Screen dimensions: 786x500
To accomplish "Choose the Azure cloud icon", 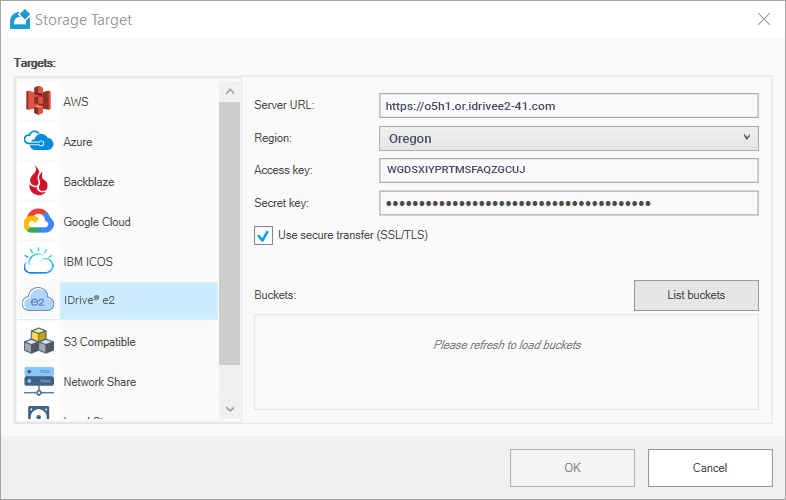I will tap(39, 141).
